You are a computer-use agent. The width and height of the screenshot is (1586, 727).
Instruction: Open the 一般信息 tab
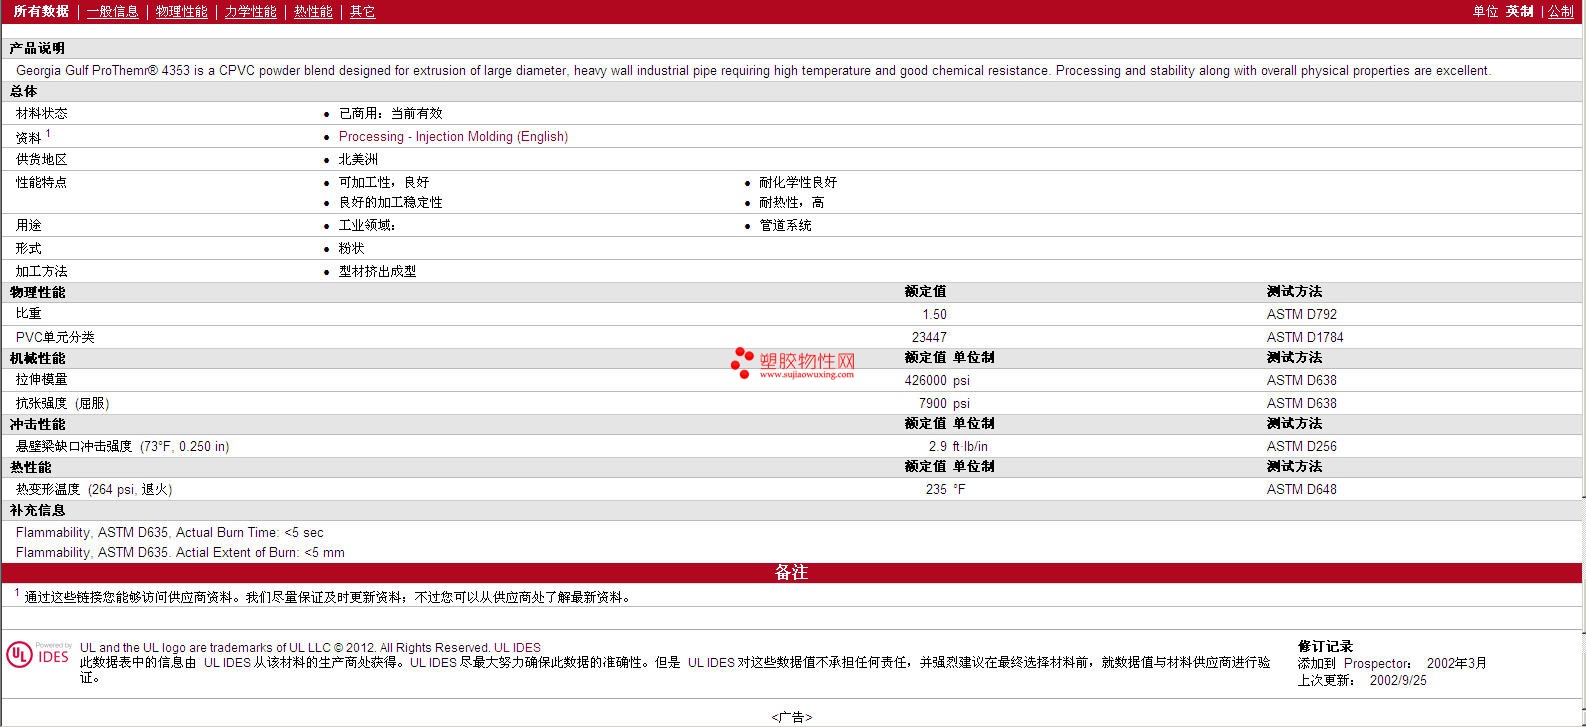pyautogui.click(x=112, y=12)
